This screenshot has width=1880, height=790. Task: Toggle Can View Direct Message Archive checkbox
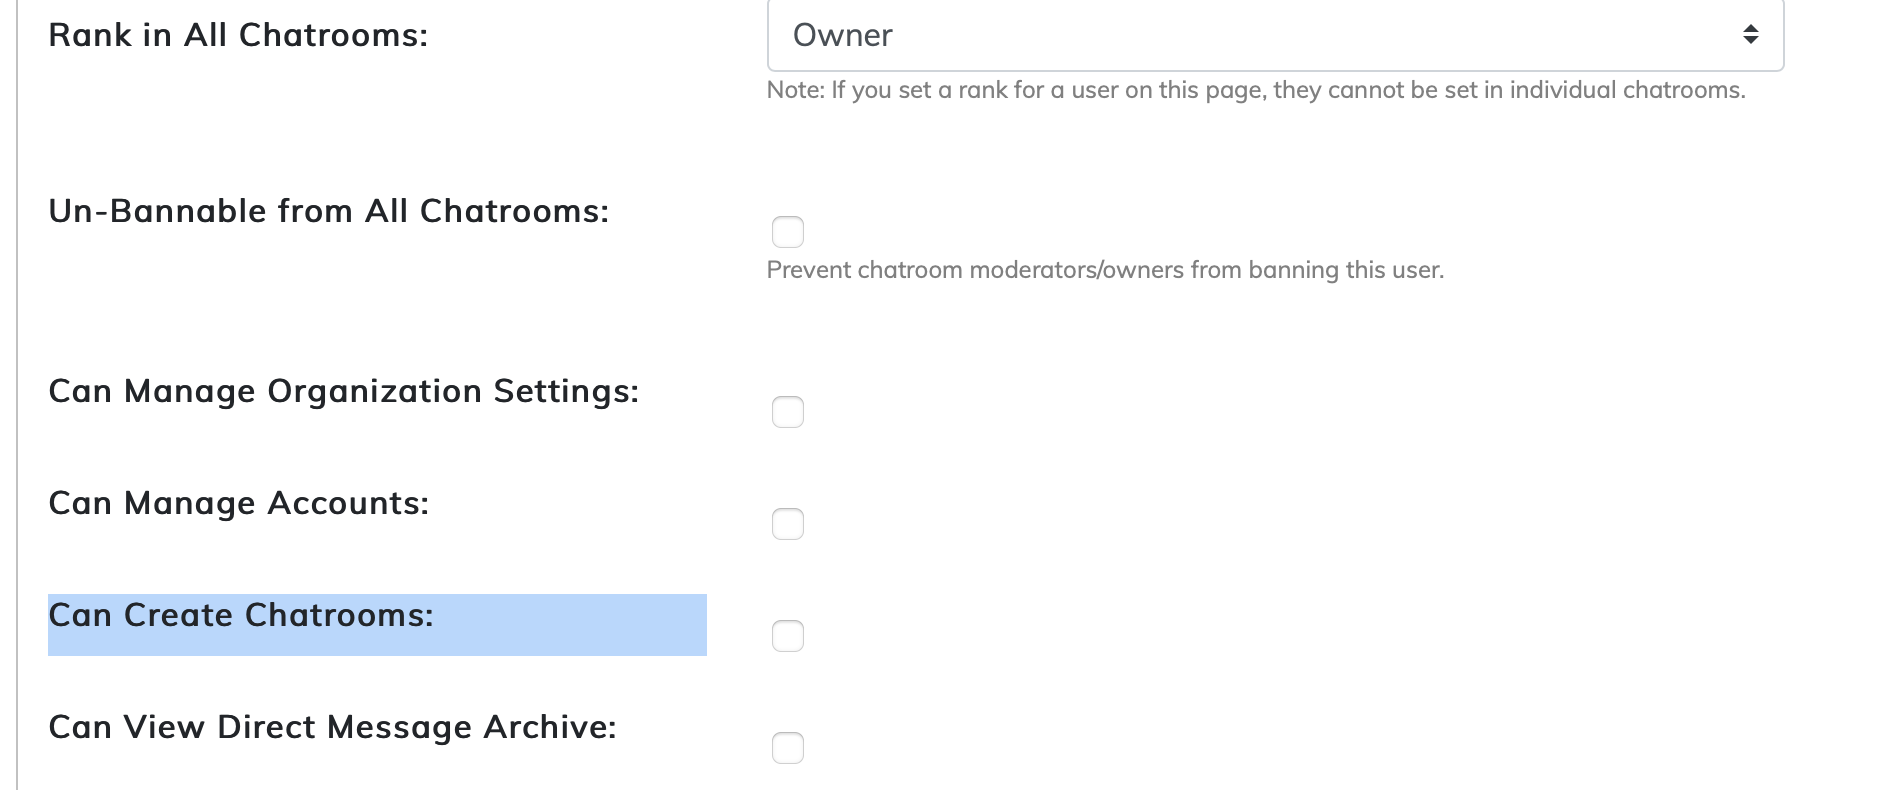pyautogui.click(x=788, y=748)
